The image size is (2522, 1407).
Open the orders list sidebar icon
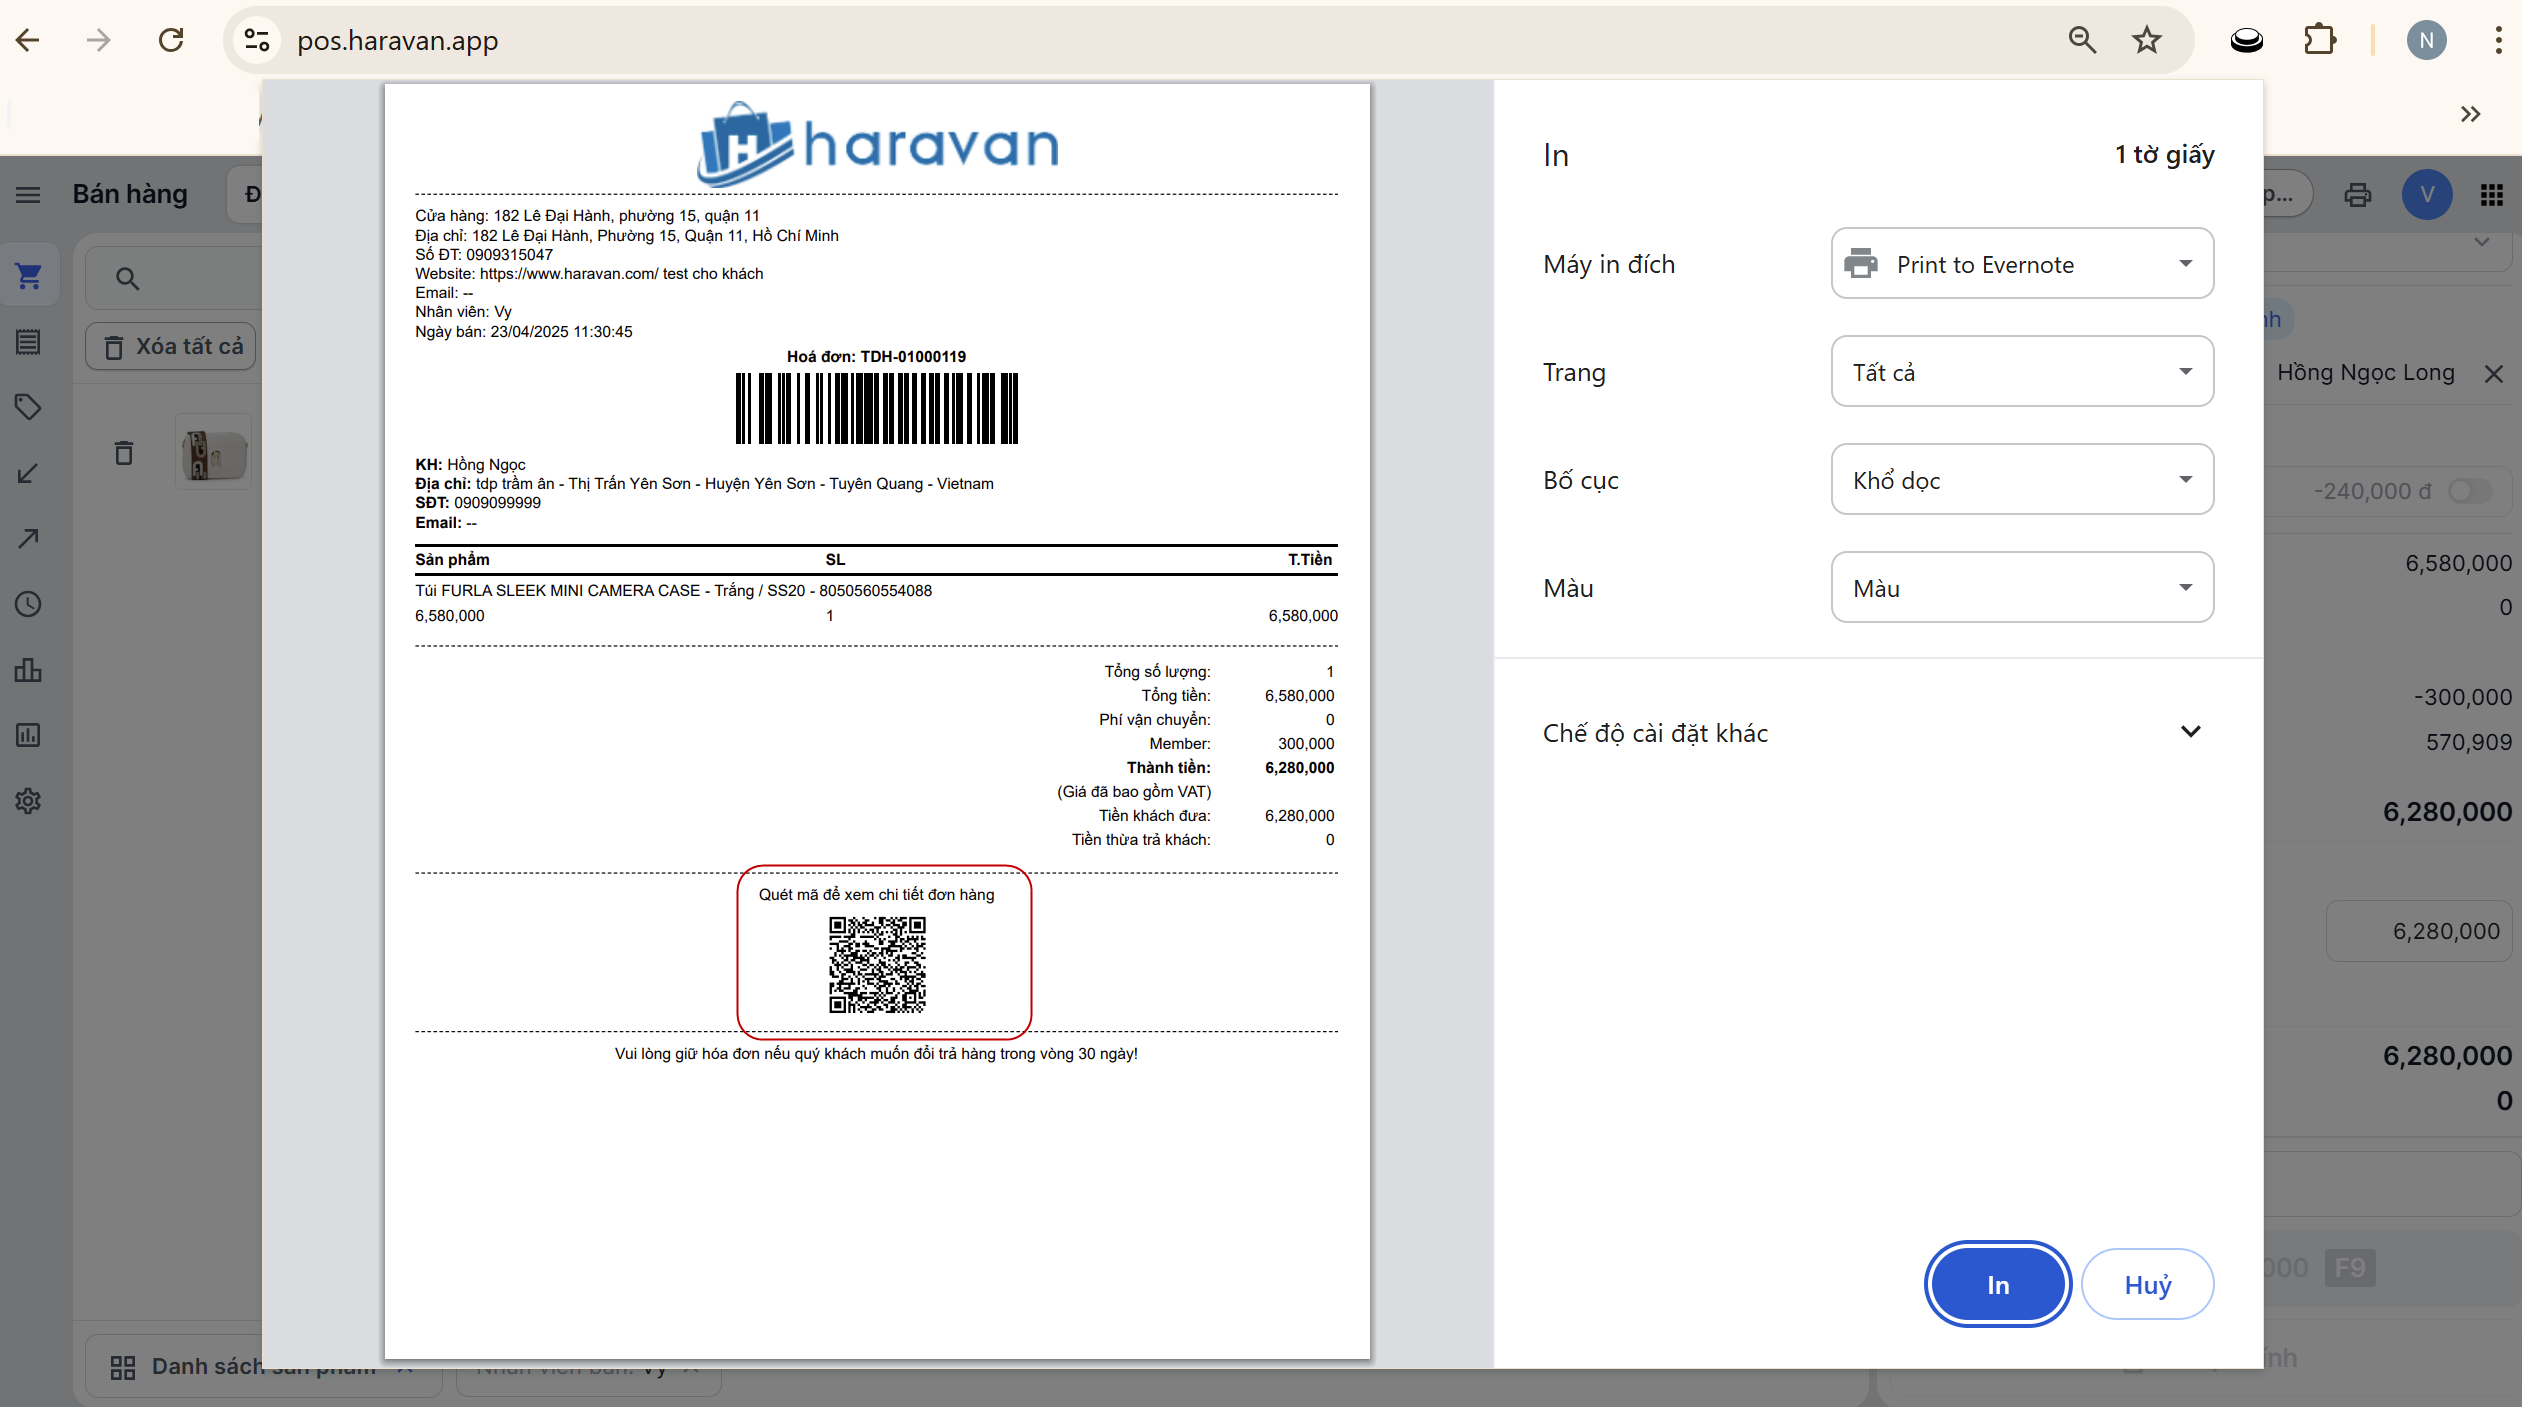(x=28, y=342)
